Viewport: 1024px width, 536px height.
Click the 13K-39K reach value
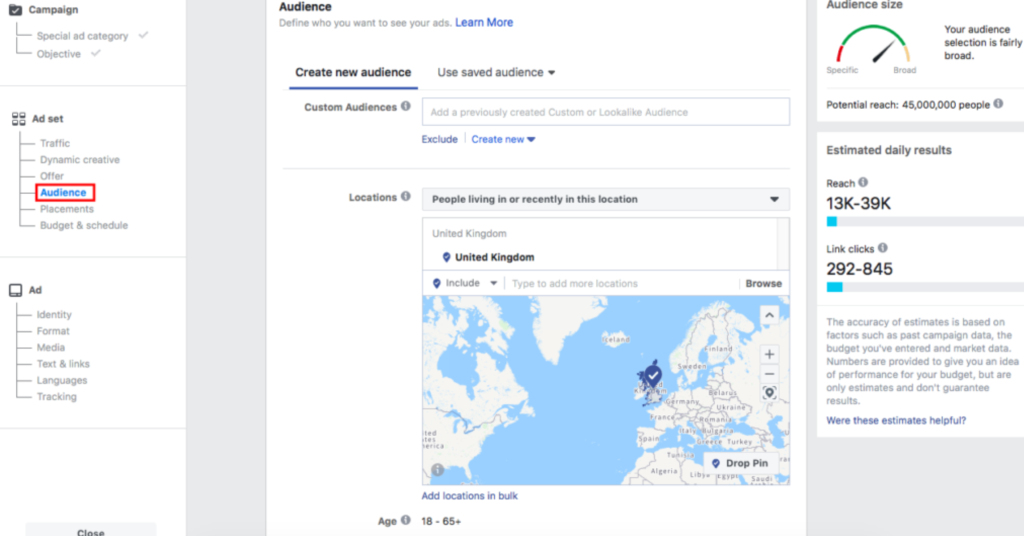click(x=858, y=204)
